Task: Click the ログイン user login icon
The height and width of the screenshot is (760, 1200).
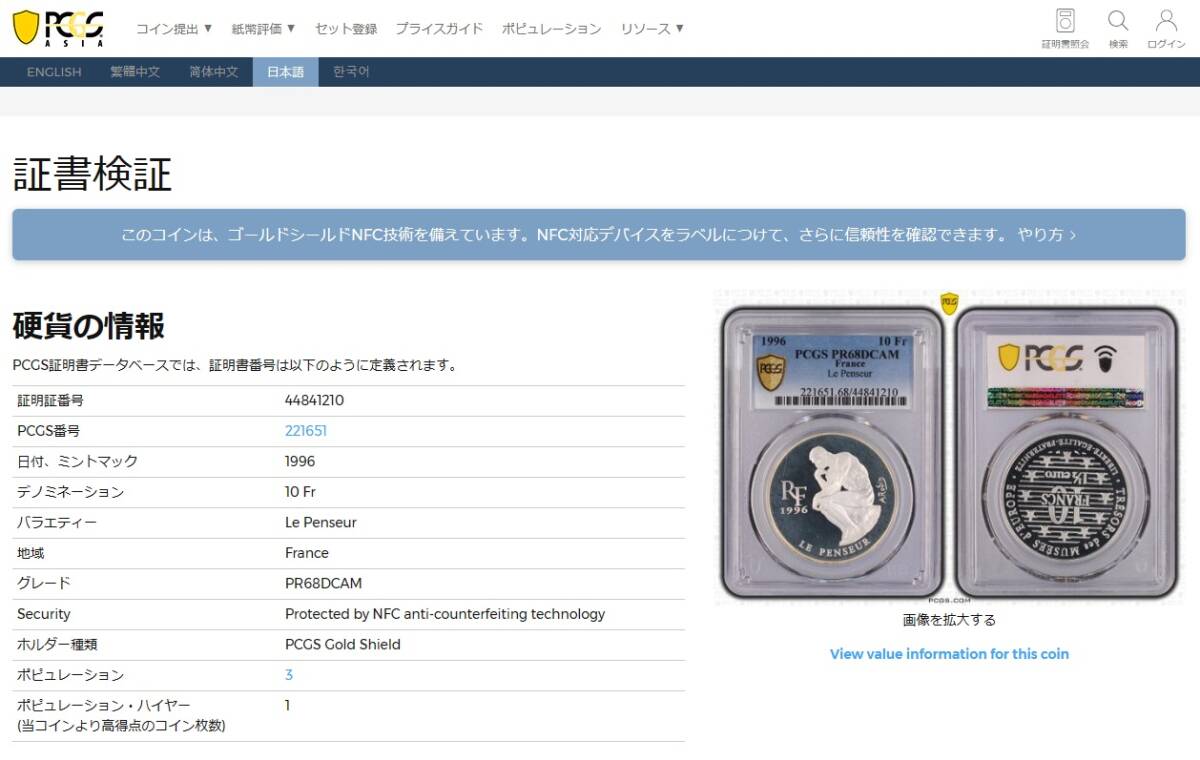Action: click(1166, 28)
